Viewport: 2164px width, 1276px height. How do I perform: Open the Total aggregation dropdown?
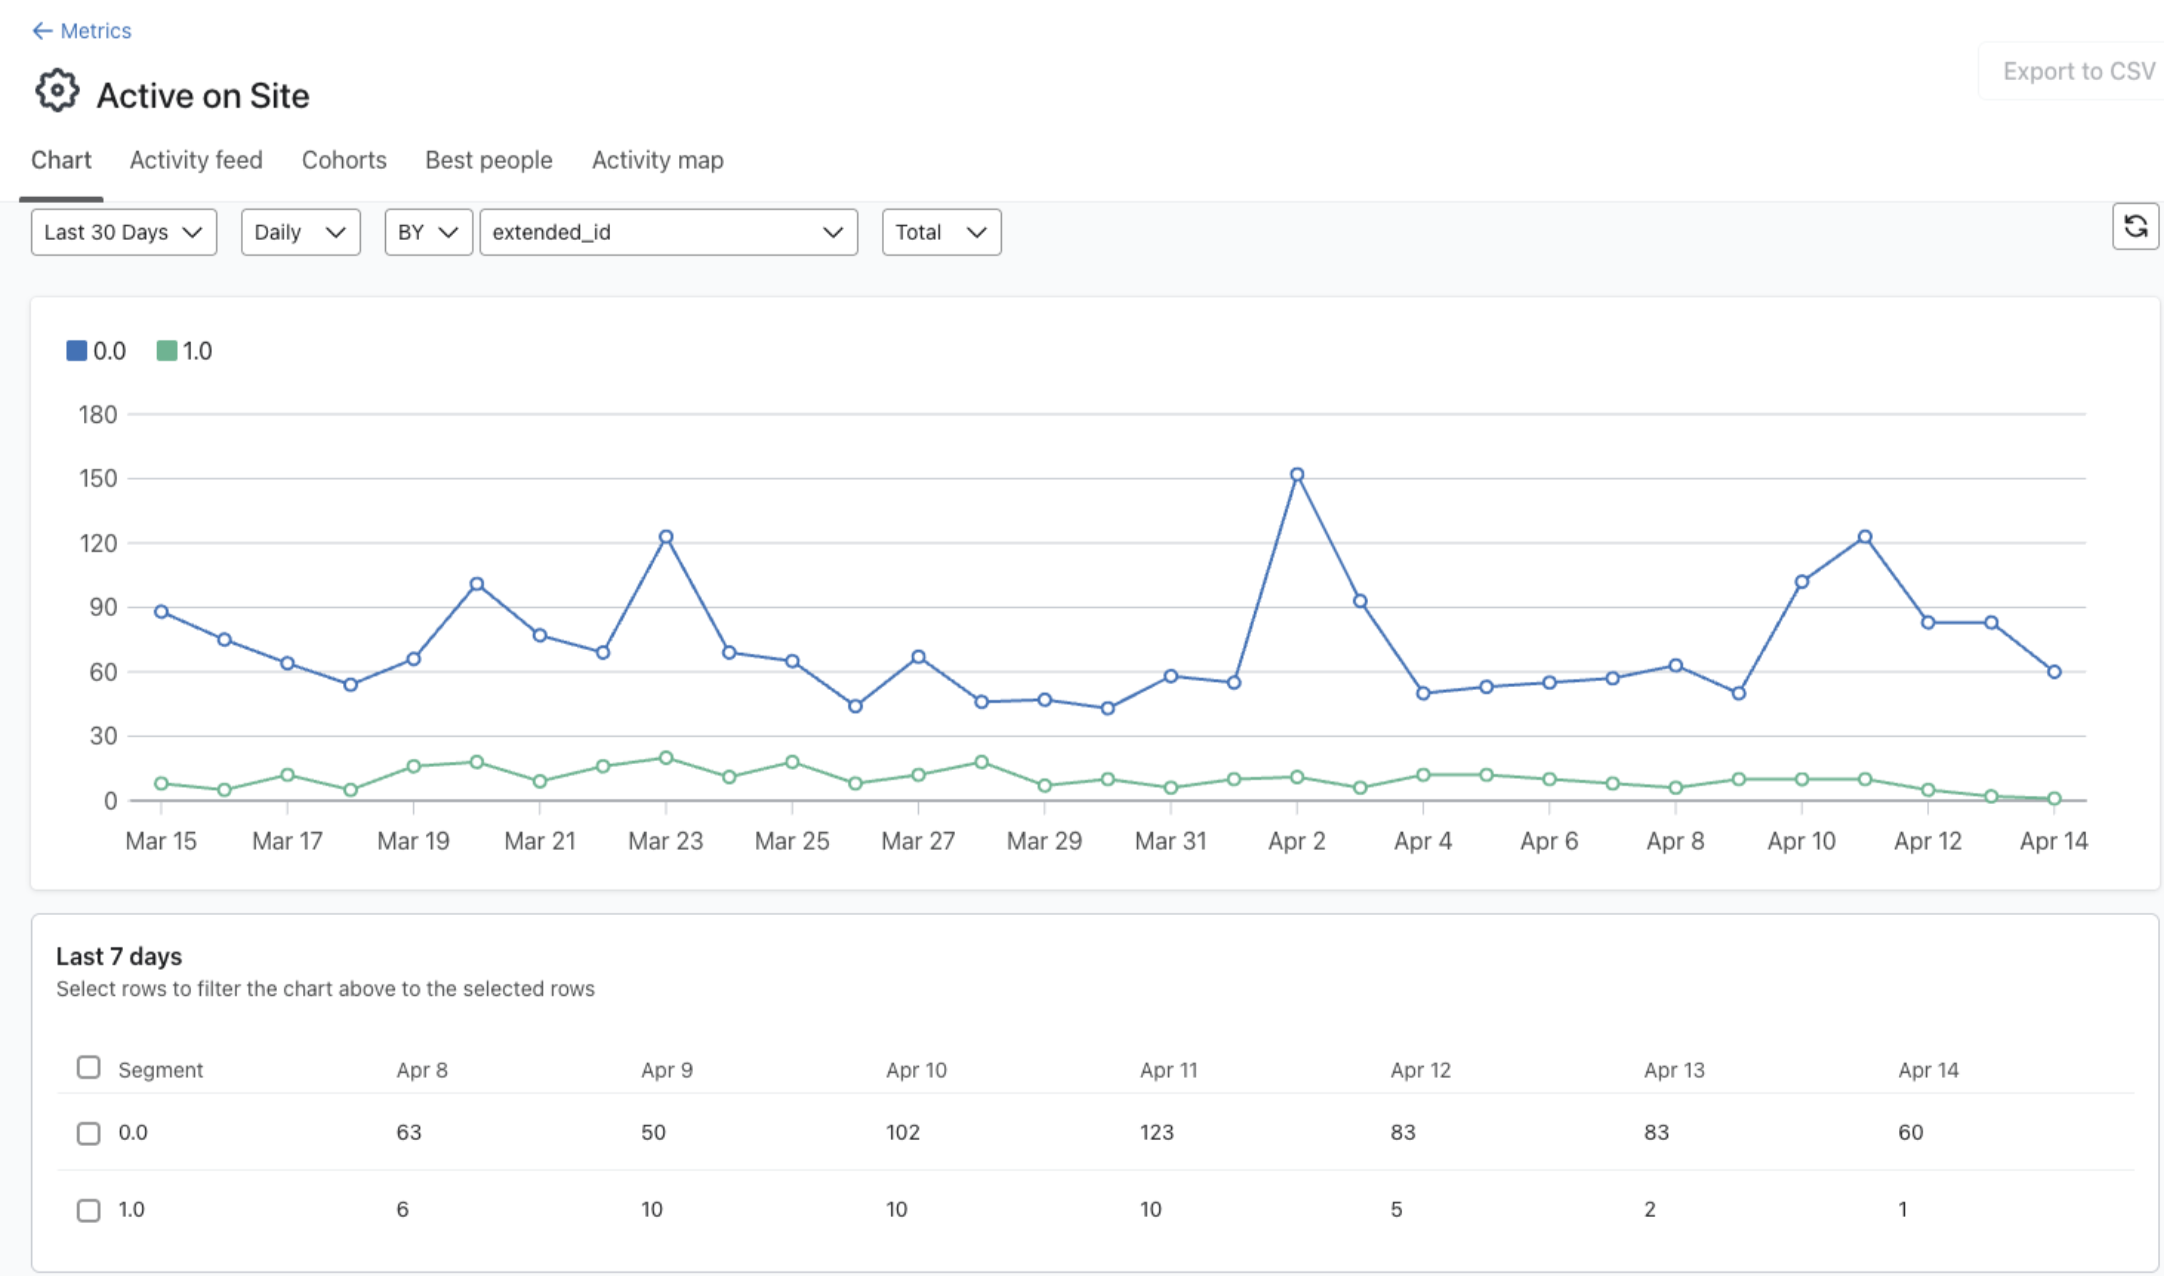[x=940, y=232]
